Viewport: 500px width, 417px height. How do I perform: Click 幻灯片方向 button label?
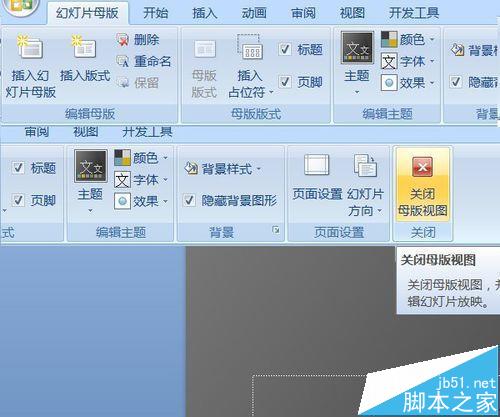coord(365,202)
